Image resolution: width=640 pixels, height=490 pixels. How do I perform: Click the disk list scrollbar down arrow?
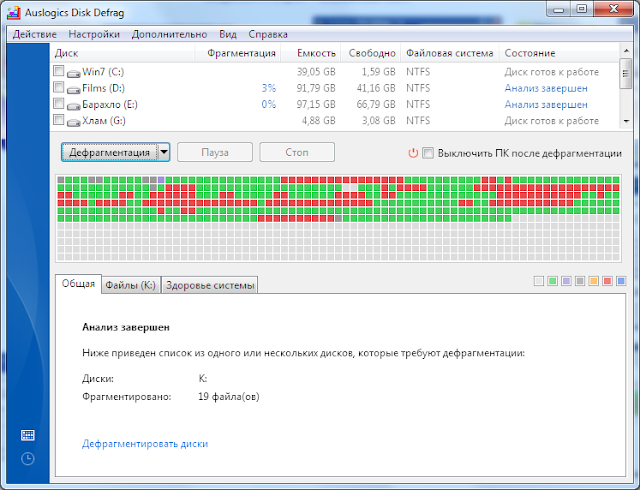[626, 121]
